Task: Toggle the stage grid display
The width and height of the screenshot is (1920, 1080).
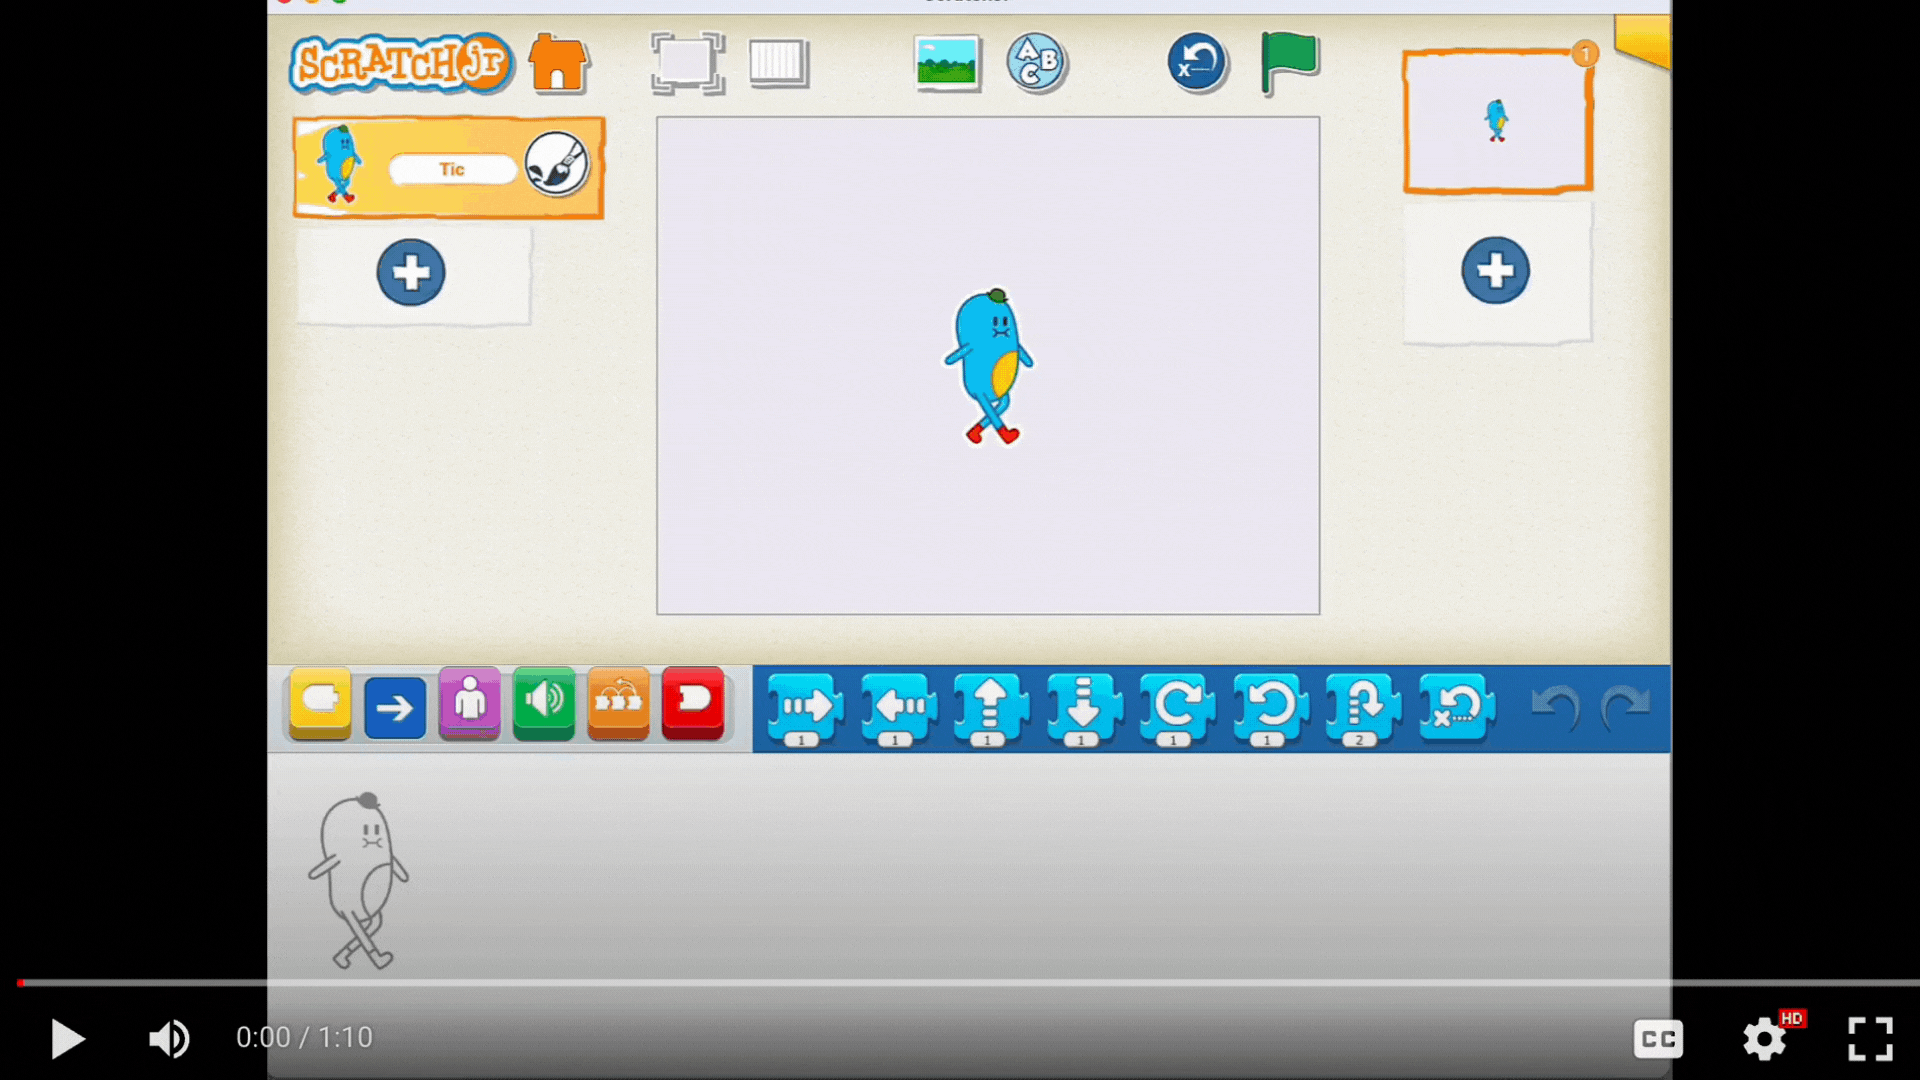Action: tap(778, 63)
